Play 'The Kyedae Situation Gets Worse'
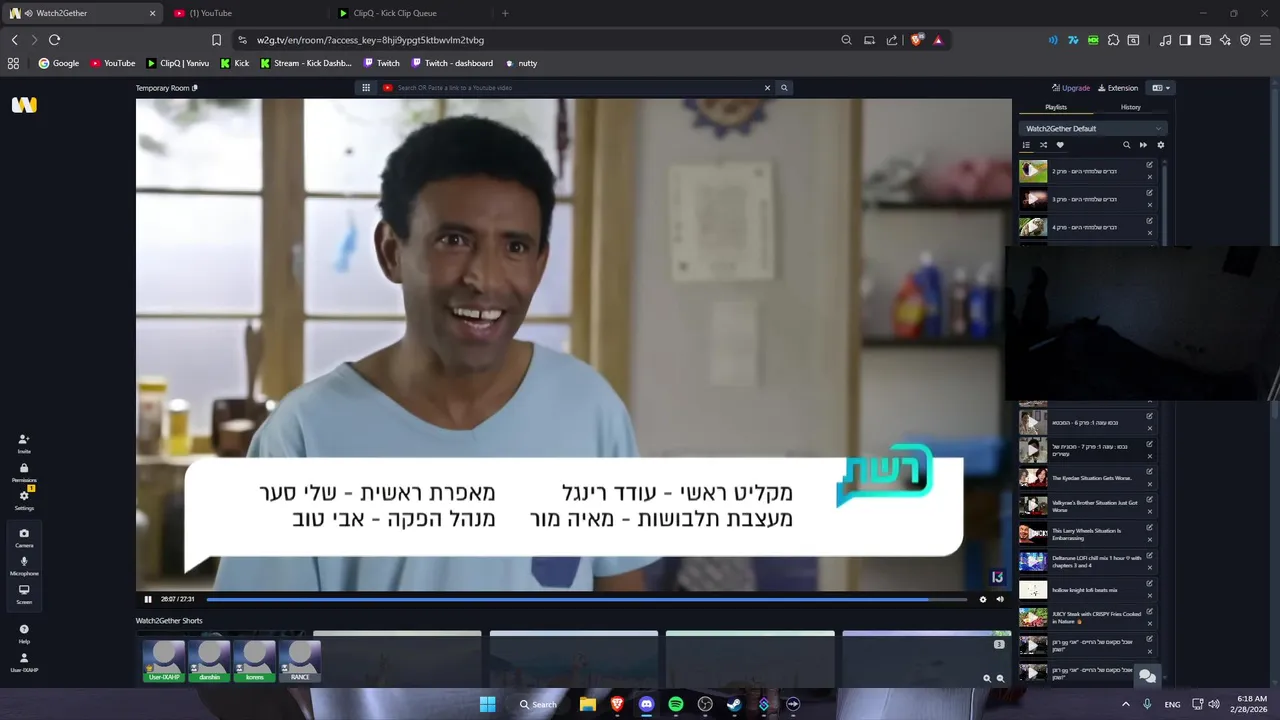1280x720 pixels. click(1033, 478)
